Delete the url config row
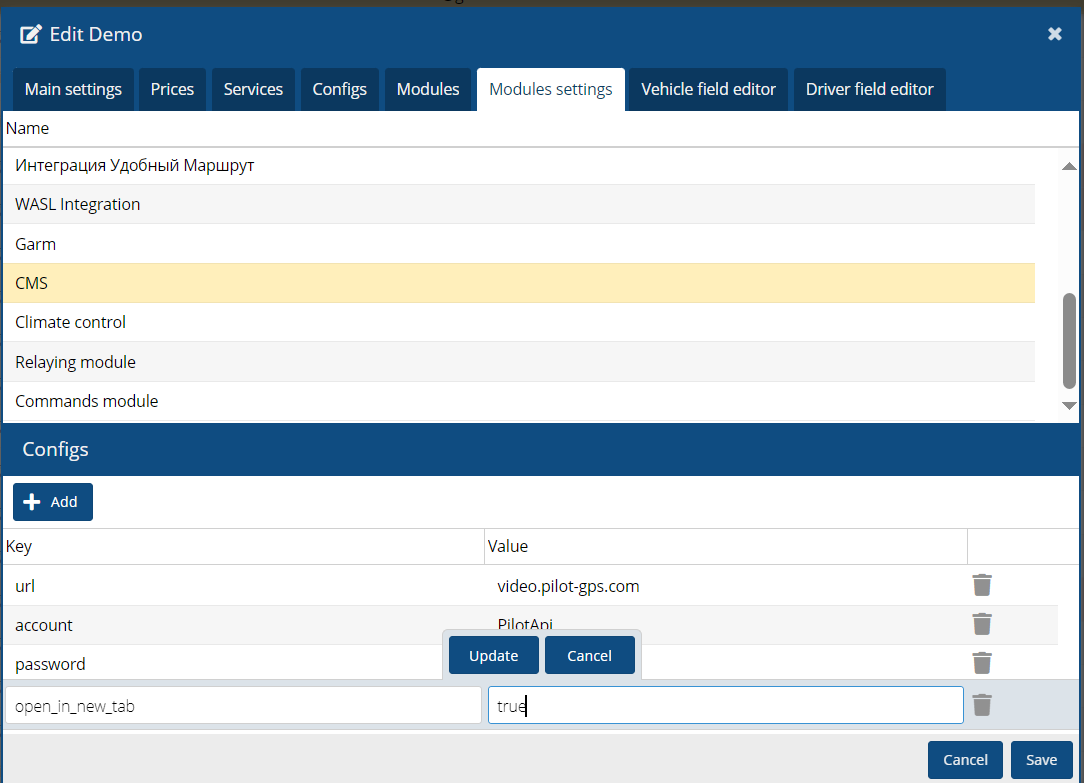Image resolution: width=1084 pixels, height=783 pixels. click(x=982, y=585)
